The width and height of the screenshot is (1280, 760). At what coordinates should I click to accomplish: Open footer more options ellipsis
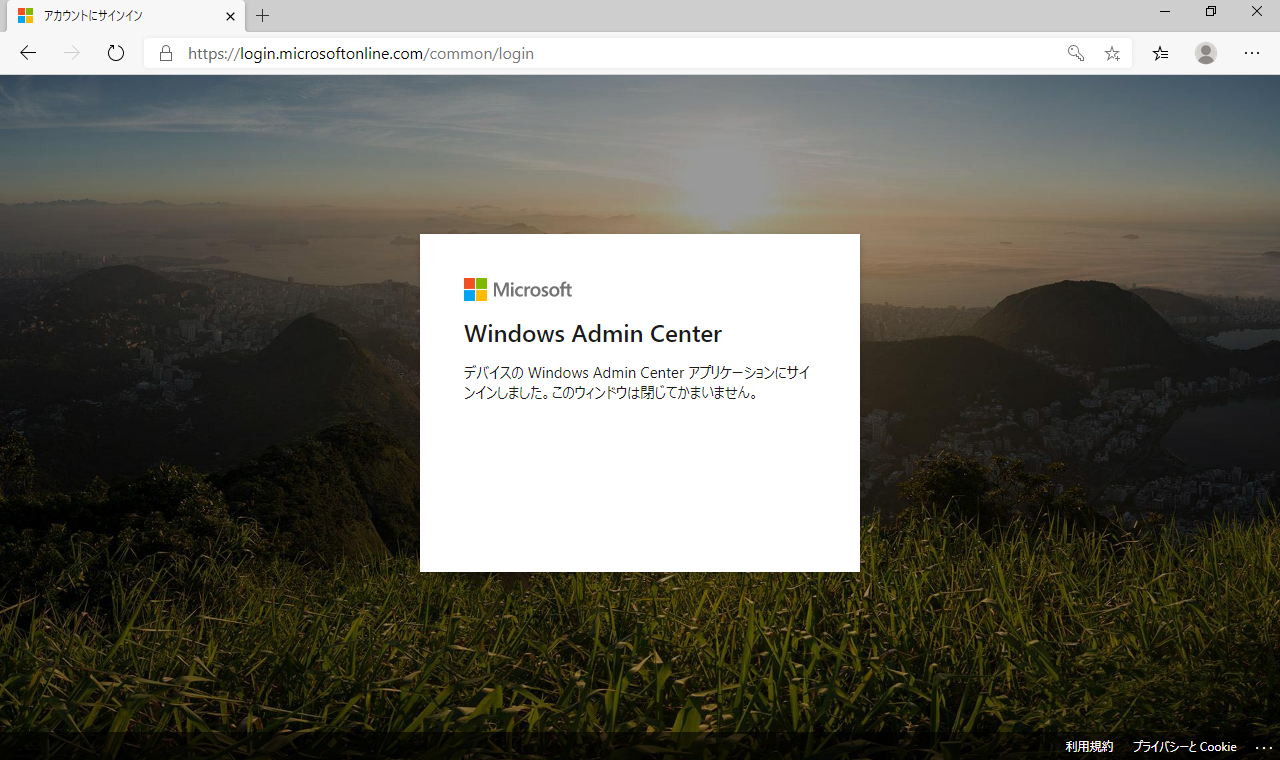[x=1264, y=747]
